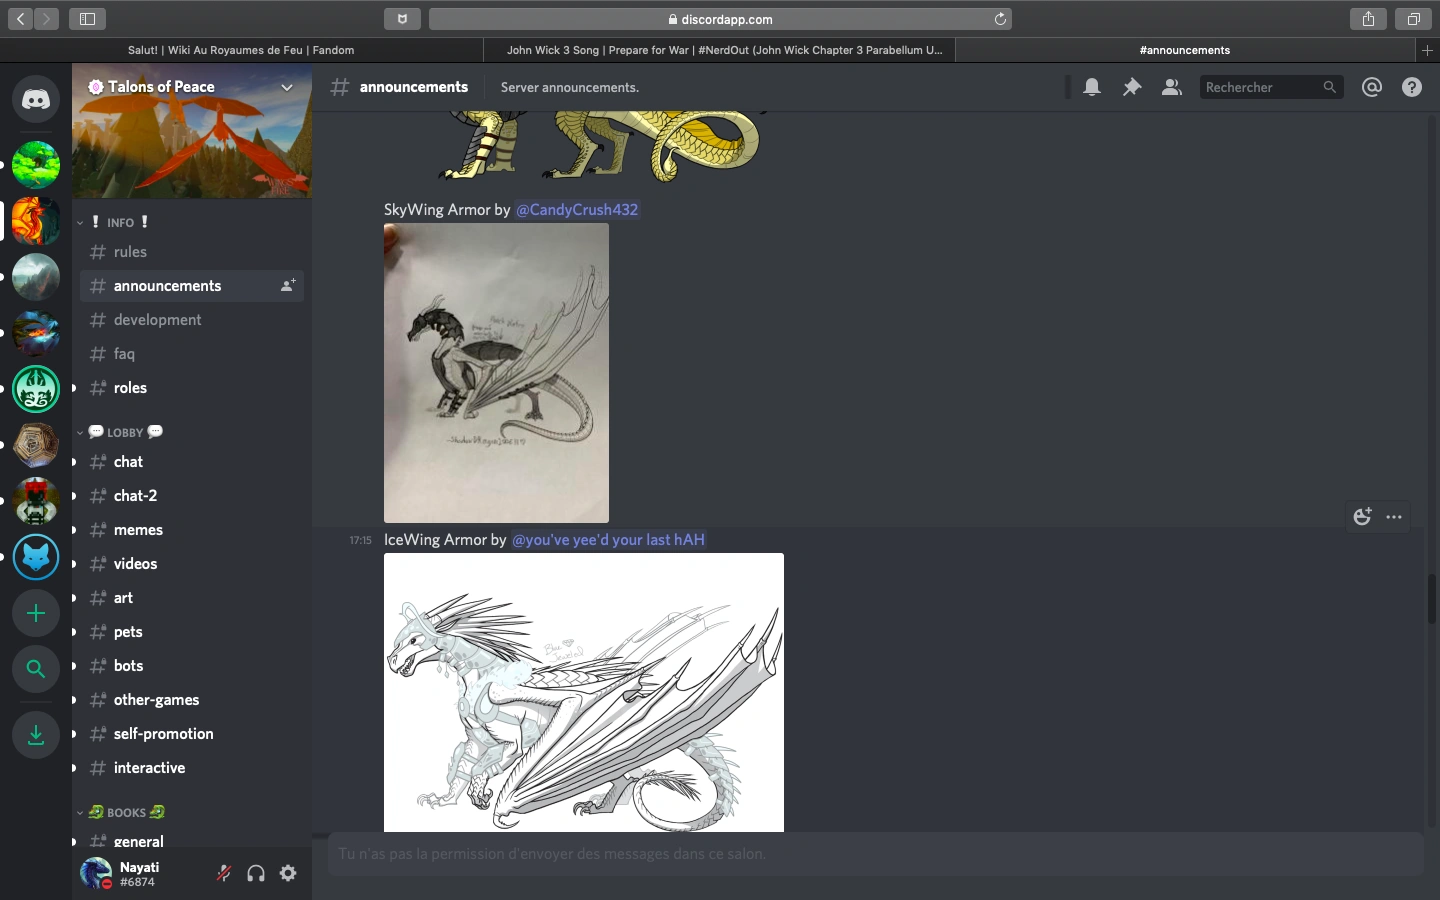
Task: Add a server with plus icon
Action: click(36, 613)
